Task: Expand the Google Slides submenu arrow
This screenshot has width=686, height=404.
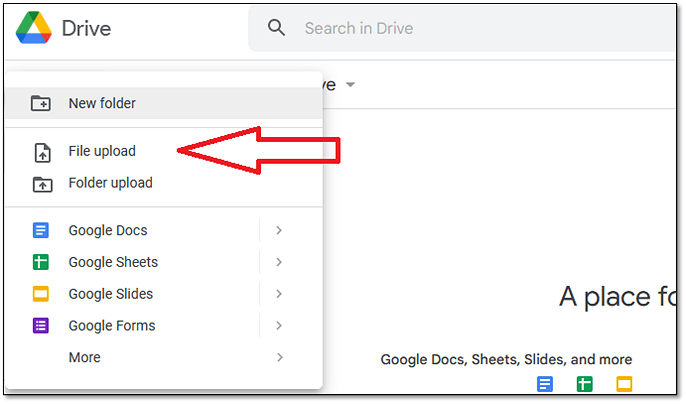Action: (x=279, y=294)
